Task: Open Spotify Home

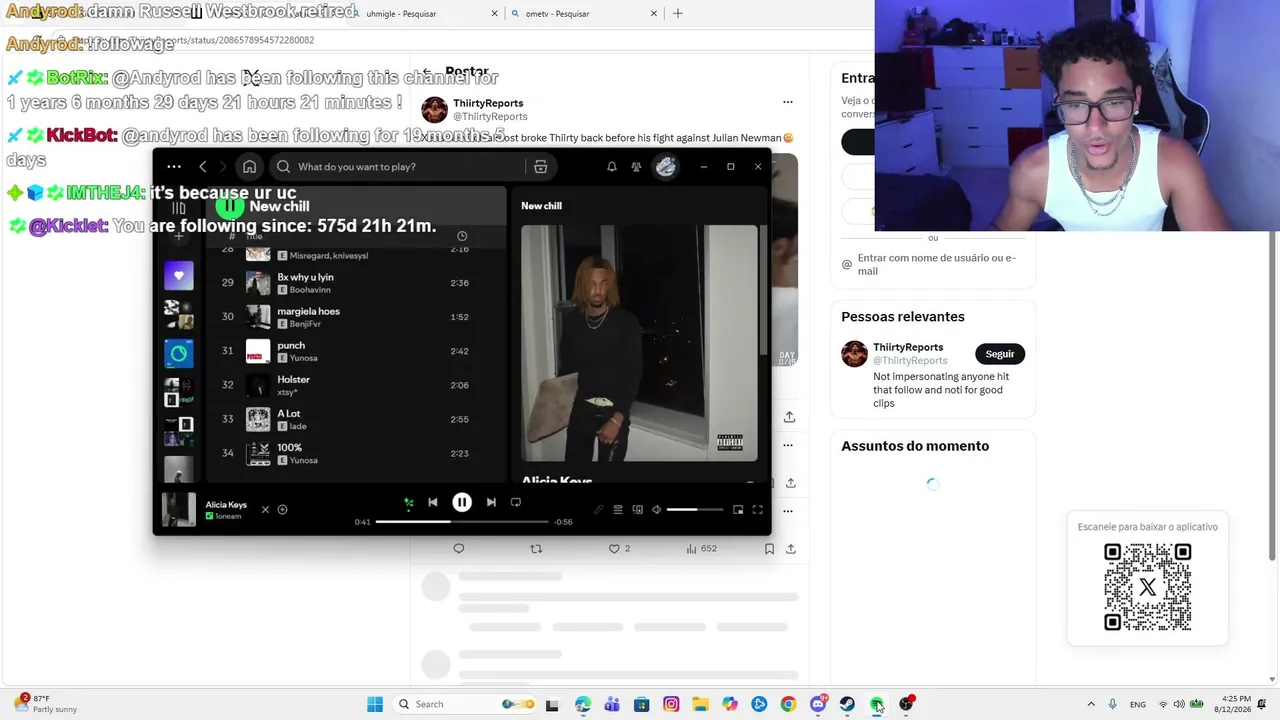Action: (x=250, y=167)
